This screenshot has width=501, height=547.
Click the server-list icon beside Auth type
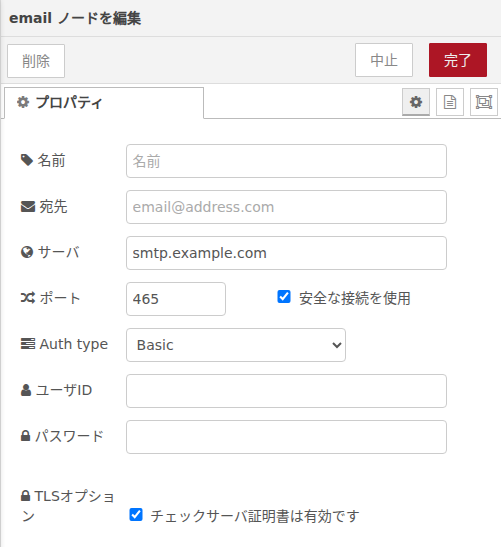[28, 344]
